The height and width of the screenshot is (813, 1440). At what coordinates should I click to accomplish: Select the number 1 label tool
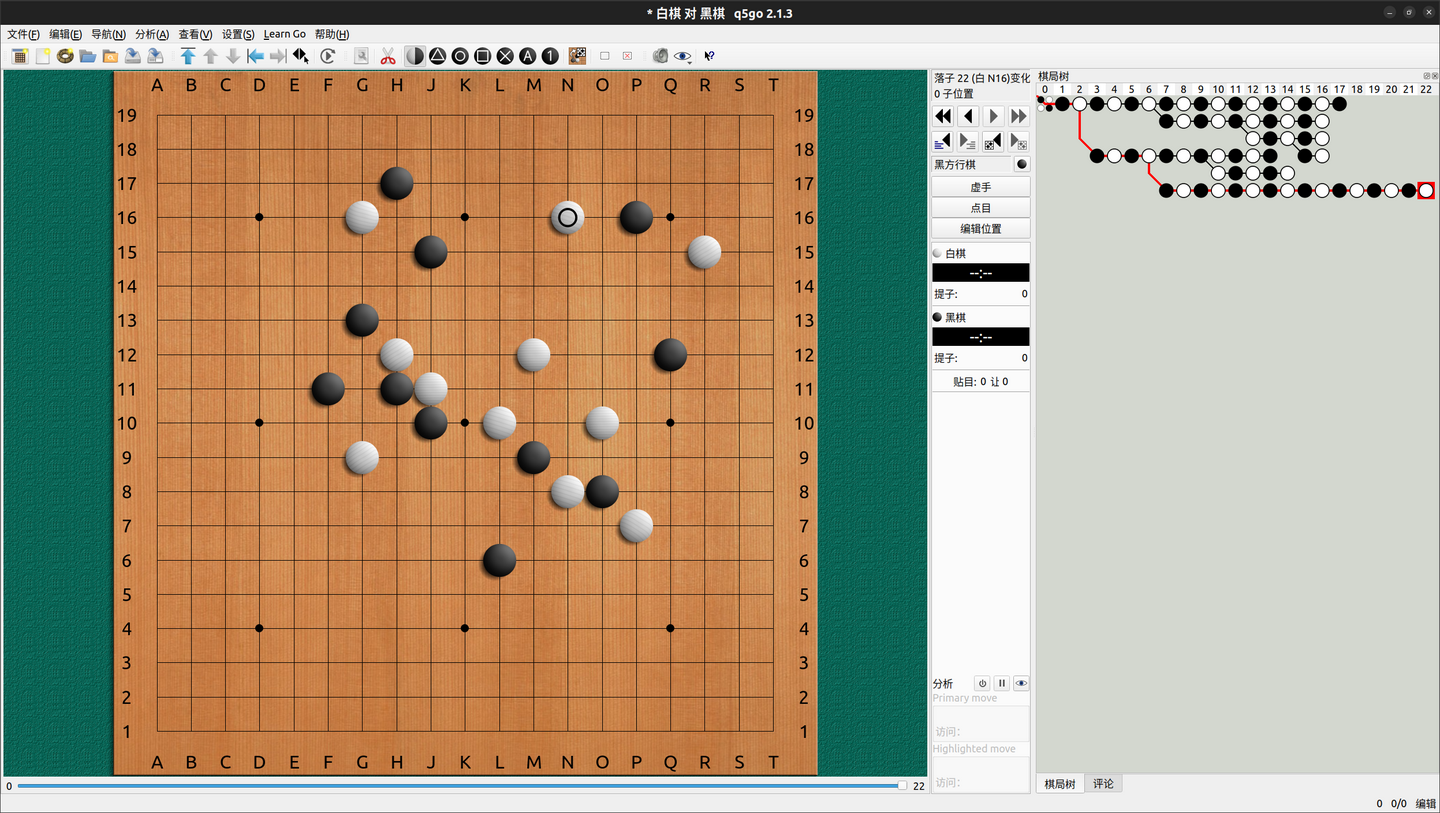(x=550, y=56)
